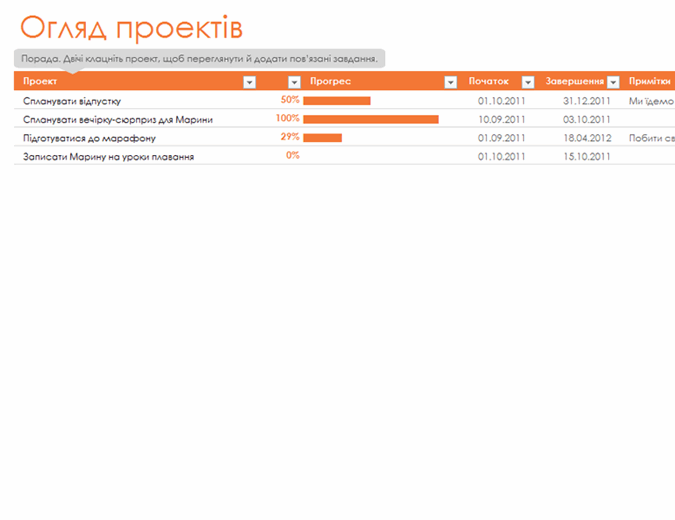Click the Прогрес column header
Image resolution: width=675 pixels, height=520 pixels.
point(330,81)
